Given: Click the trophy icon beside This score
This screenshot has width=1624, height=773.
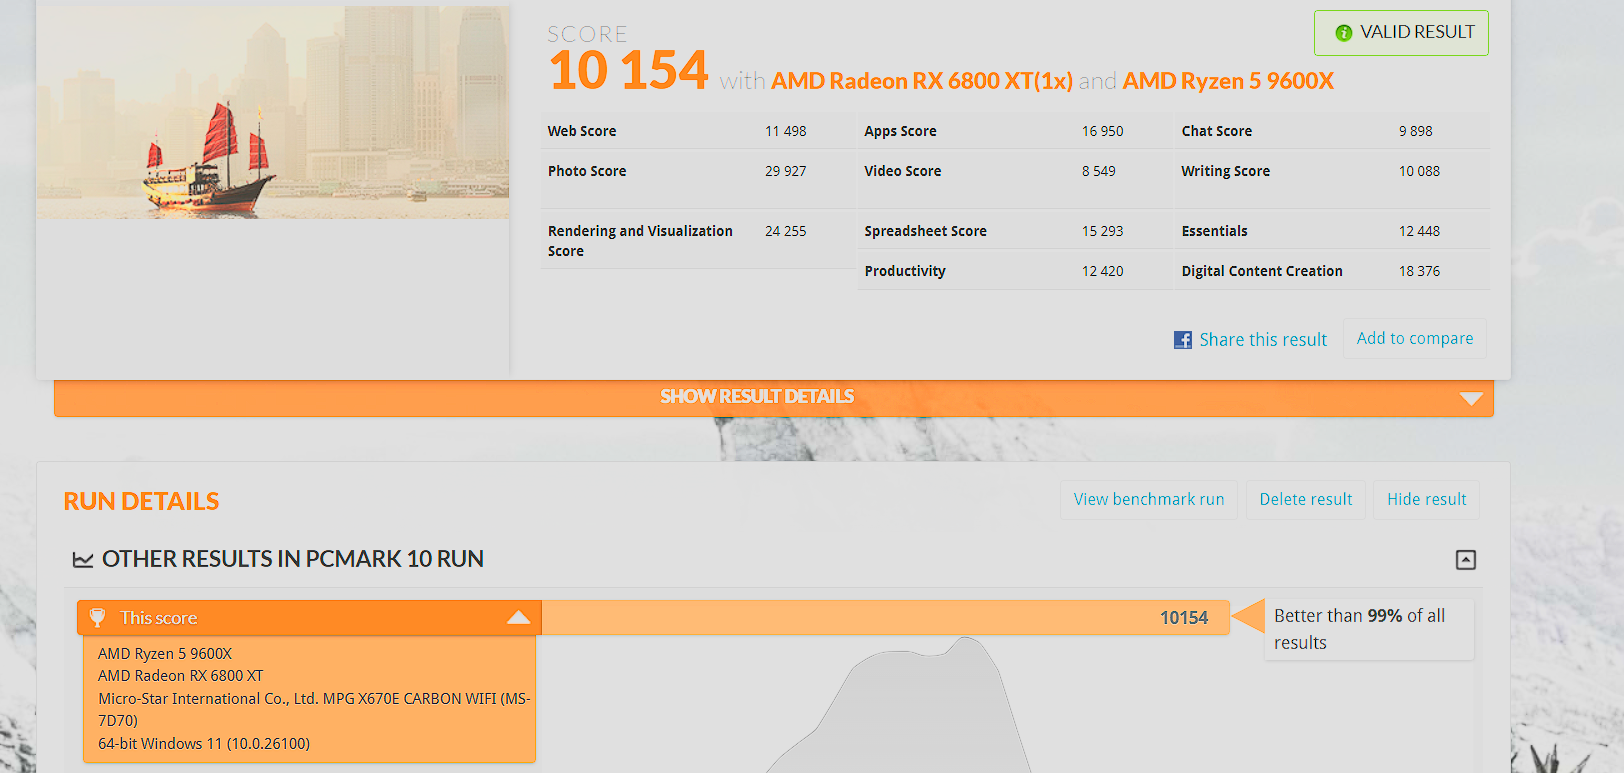Looking at the screenshot, I should [97, 618].
